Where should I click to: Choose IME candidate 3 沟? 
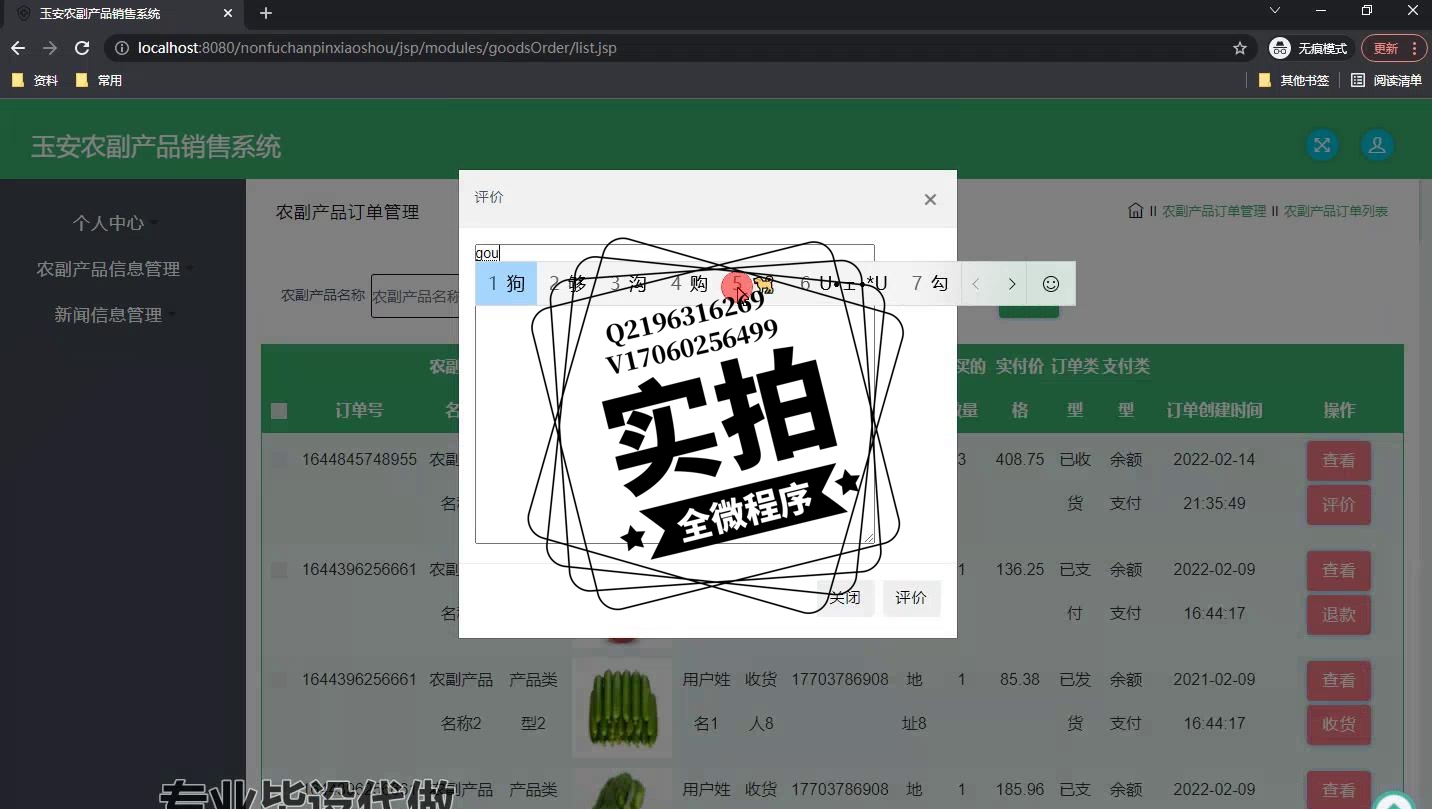click(629, 284)
